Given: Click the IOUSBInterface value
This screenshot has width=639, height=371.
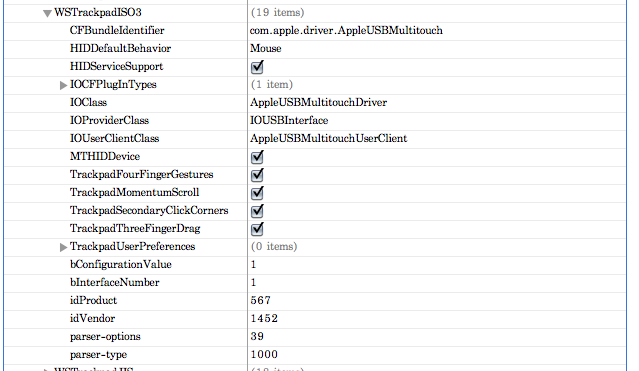Looking at the screenshot, I should pyautogui.click(x=289, y=120).
